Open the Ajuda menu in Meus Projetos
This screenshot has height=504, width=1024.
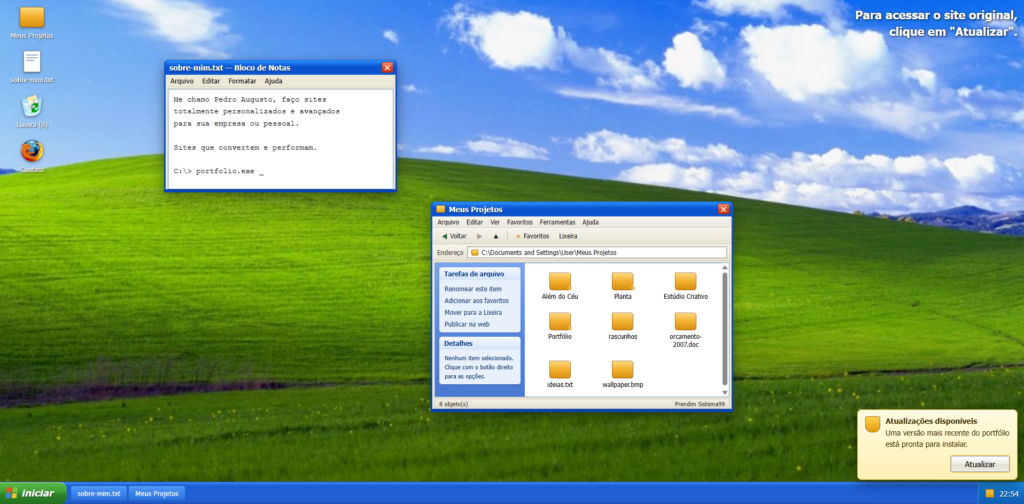point(590,222)
